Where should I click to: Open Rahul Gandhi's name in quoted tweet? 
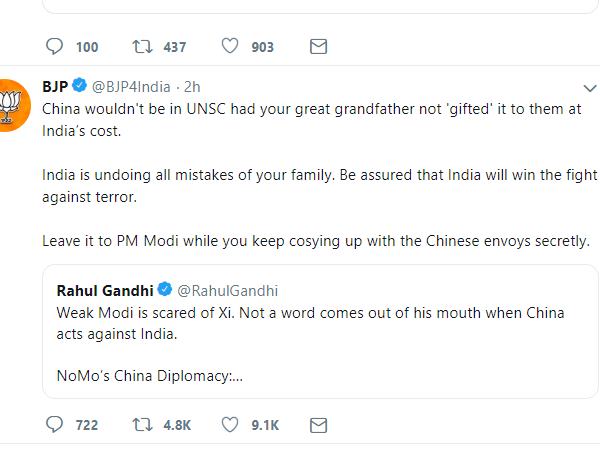[105, 291]
